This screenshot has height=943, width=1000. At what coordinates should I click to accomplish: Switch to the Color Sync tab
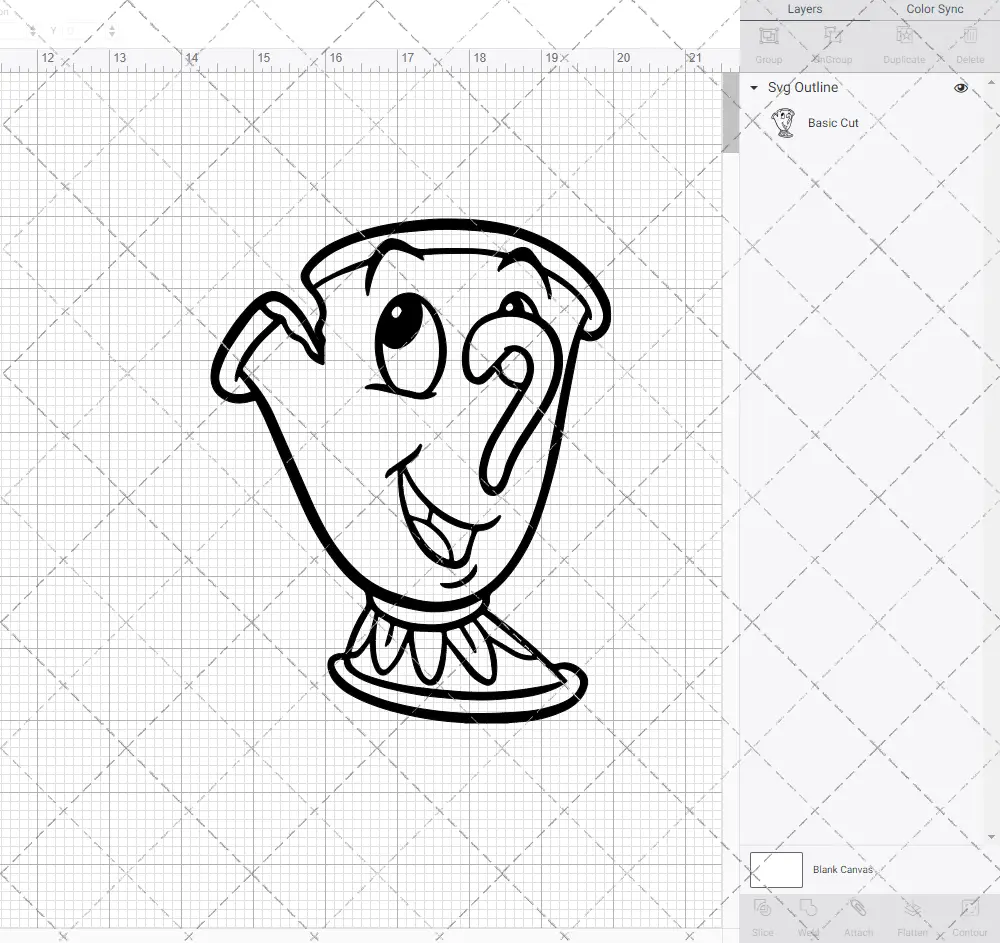click(x=934, y=9)
